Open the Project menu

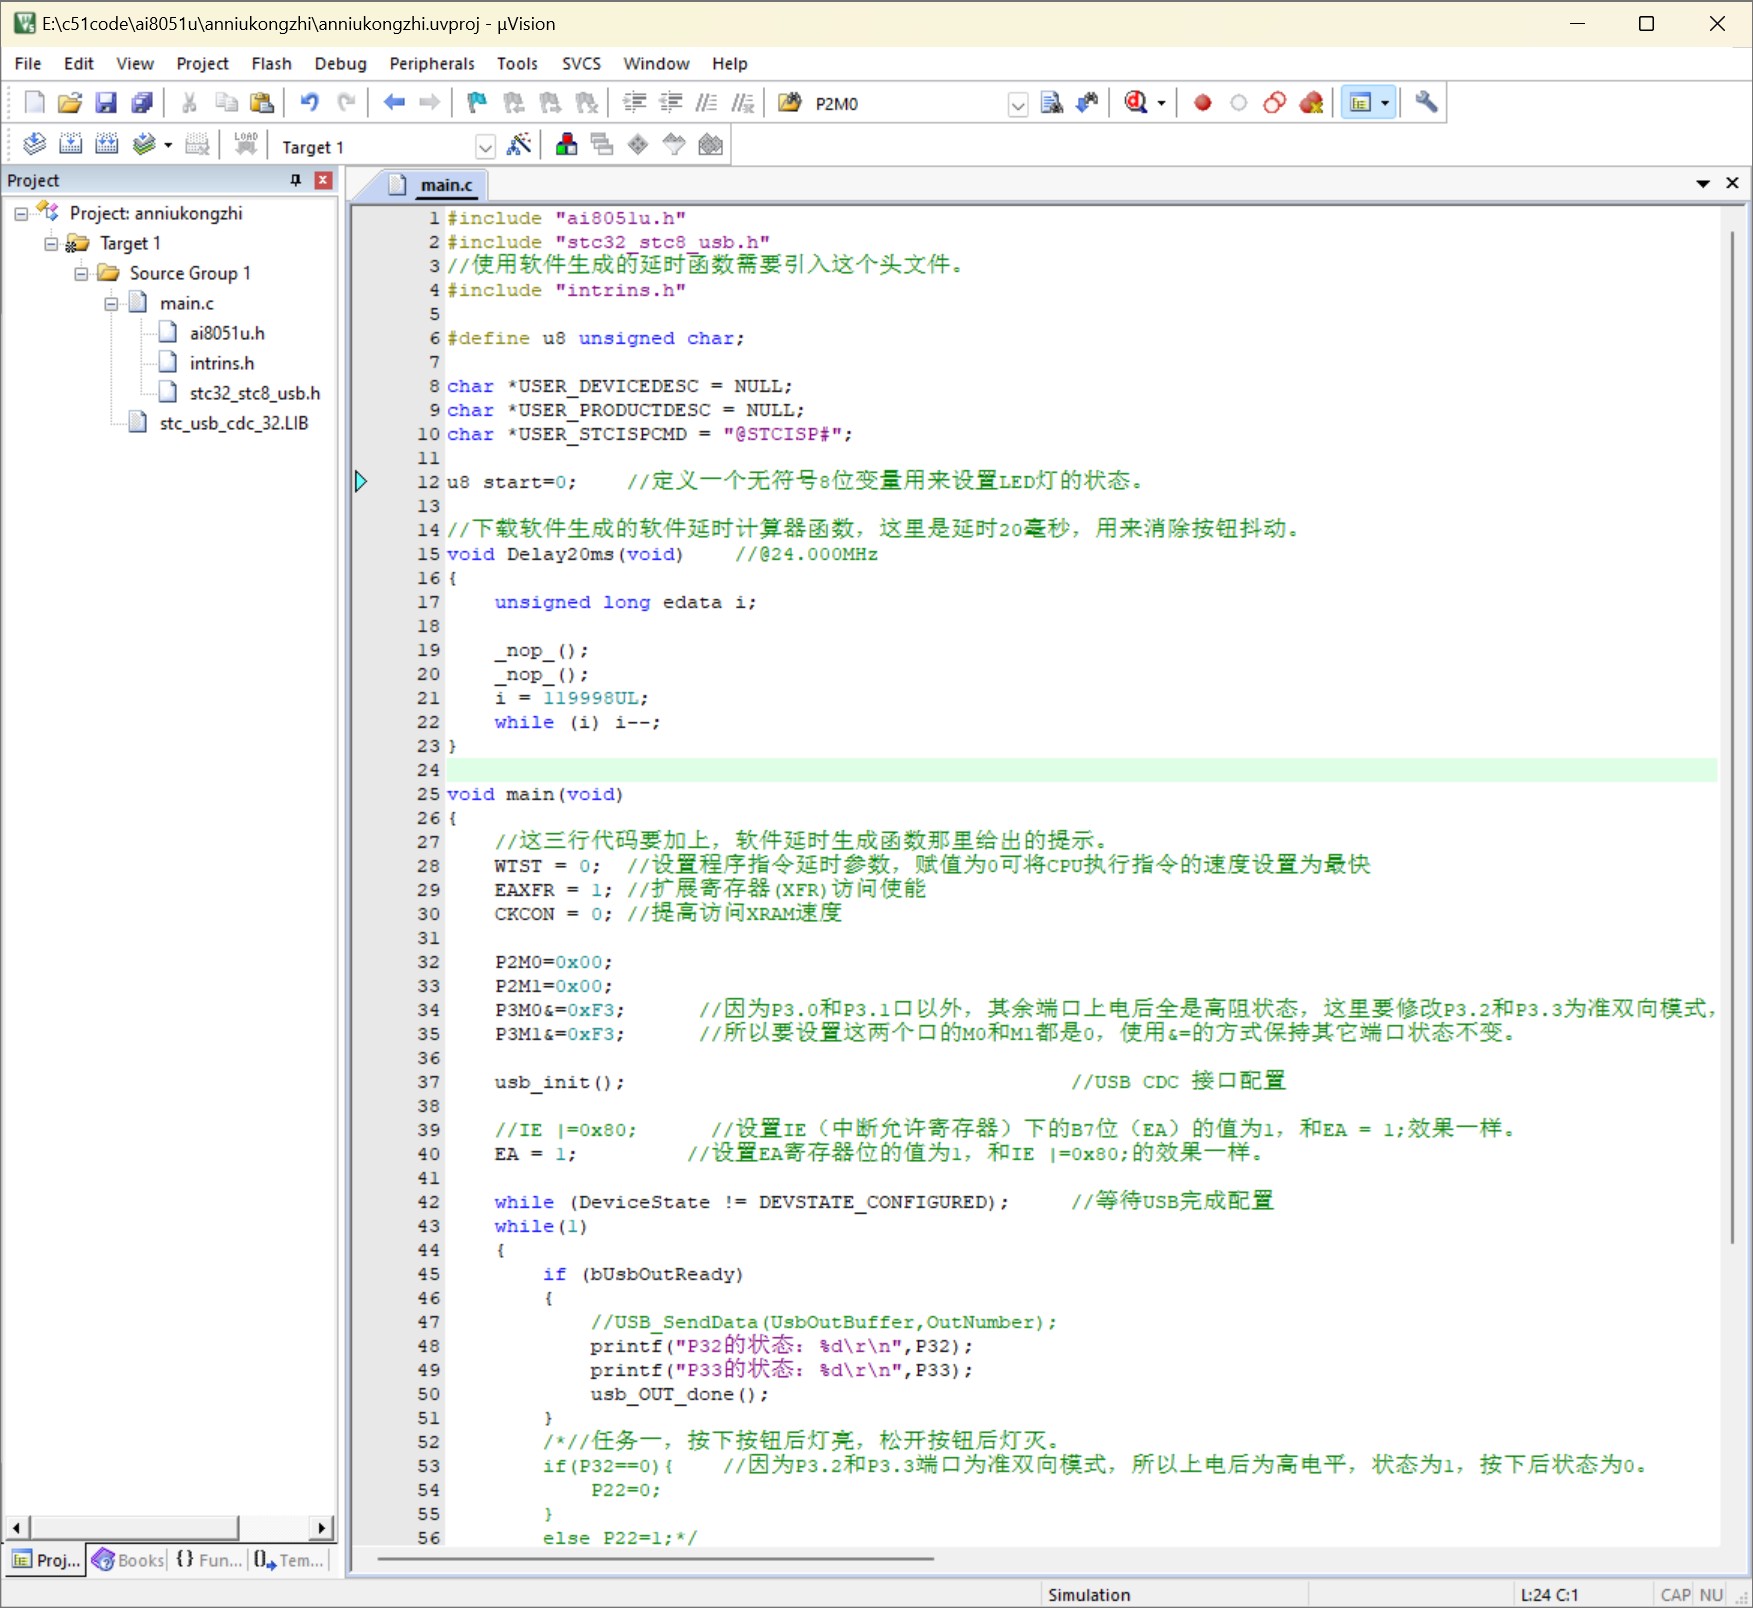point(203,63)
